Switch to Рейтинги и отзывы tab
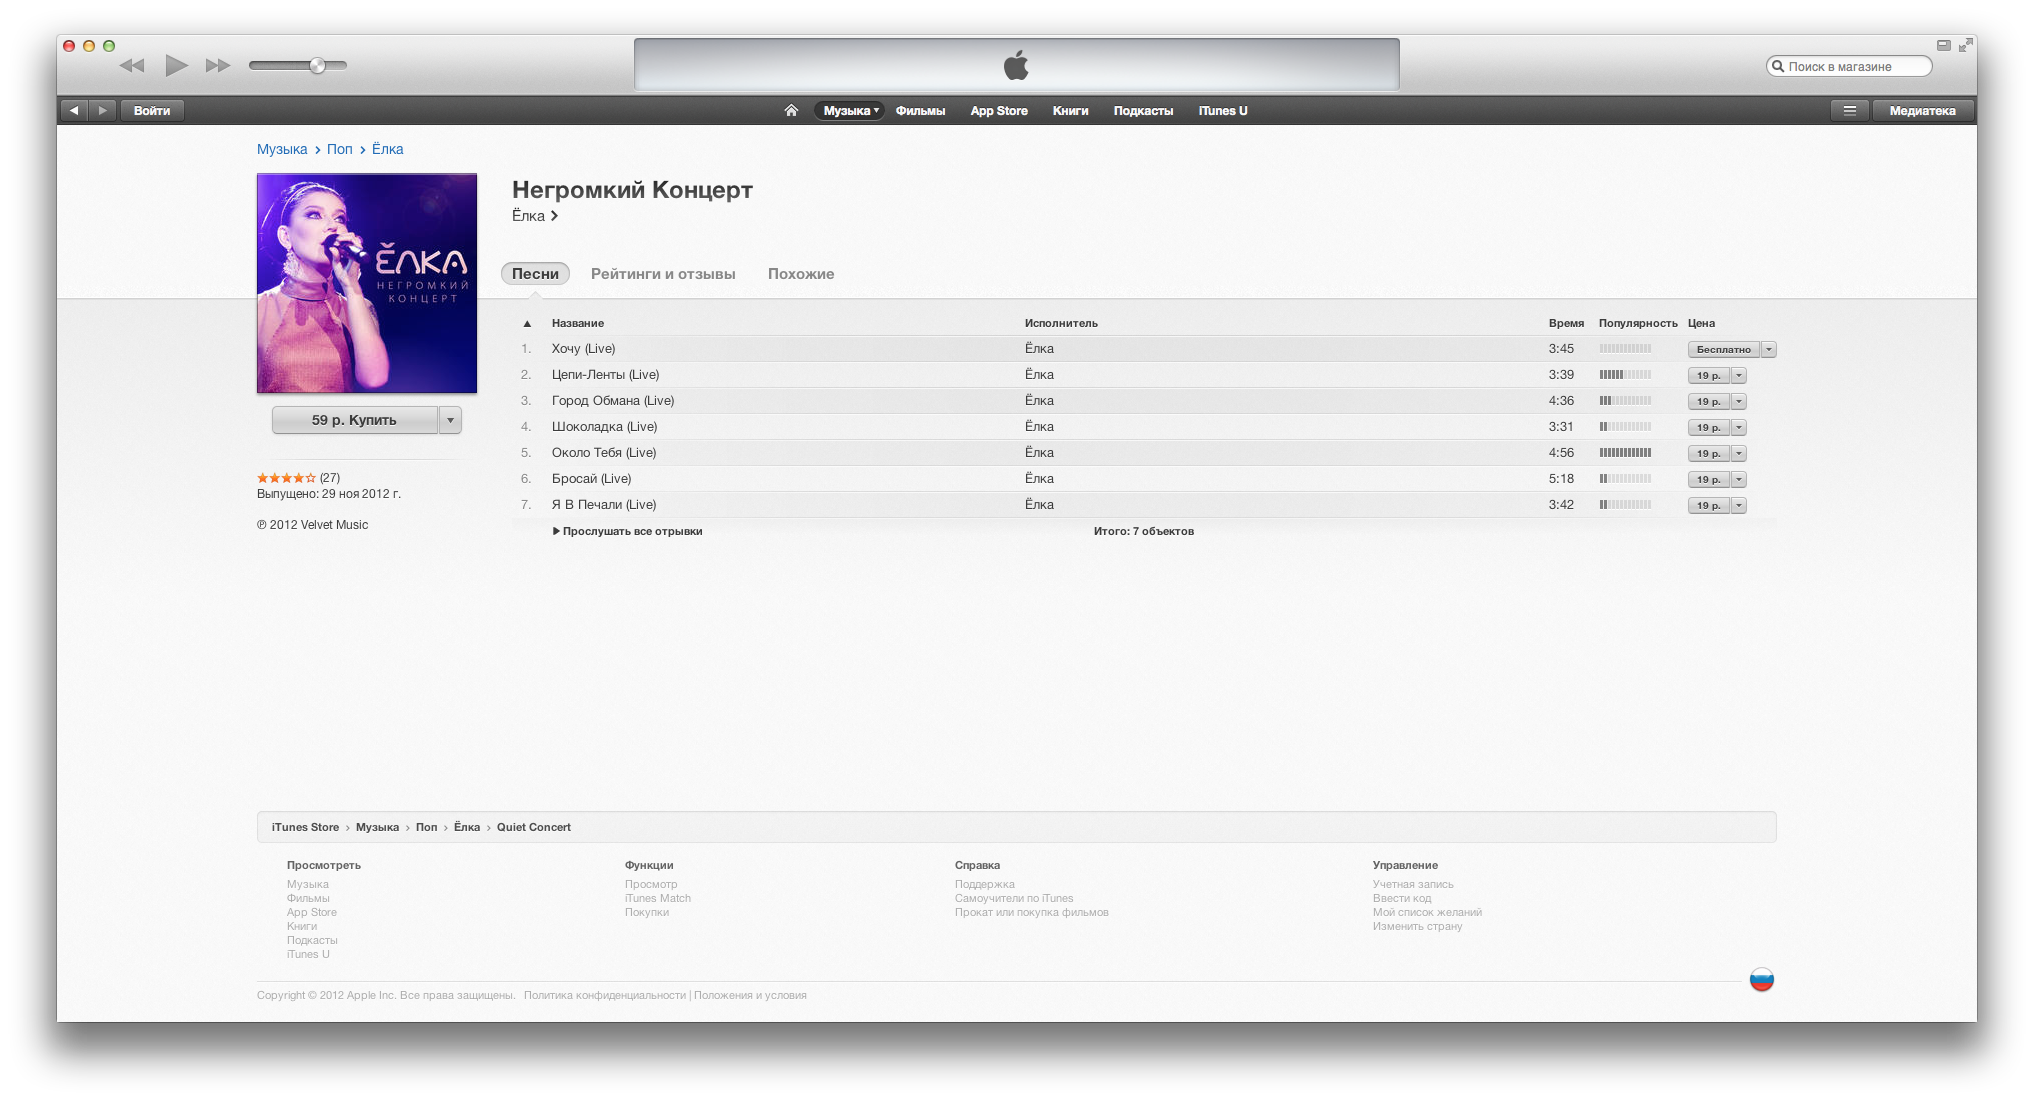Image resolution: width=2034 pixels, height=1101 pixels. tap(663, 274)
